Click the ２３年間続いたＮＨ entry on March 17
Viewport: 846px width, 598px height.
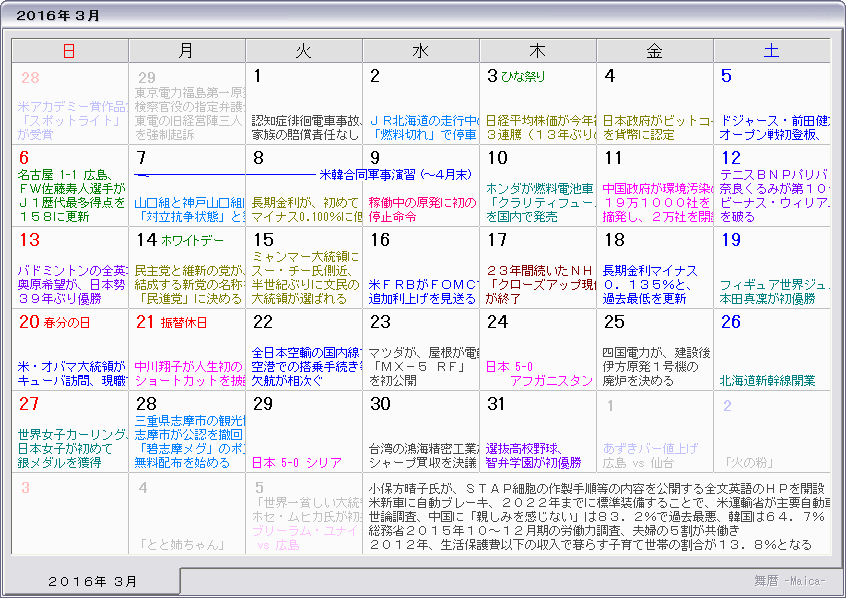[541, 284]
